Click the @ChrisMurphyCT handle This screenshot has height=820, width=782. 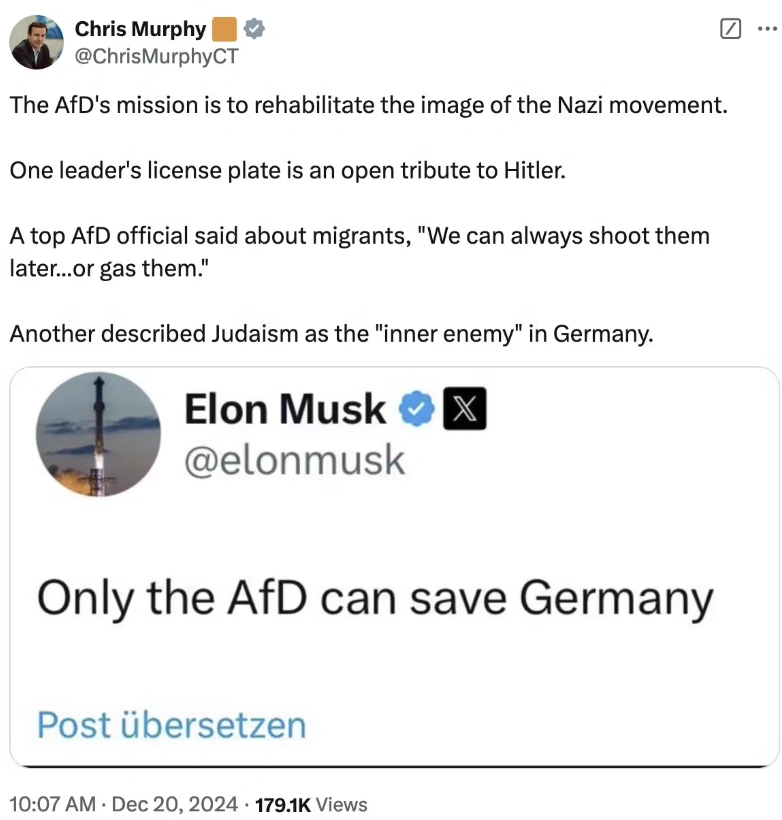point(156,55)
